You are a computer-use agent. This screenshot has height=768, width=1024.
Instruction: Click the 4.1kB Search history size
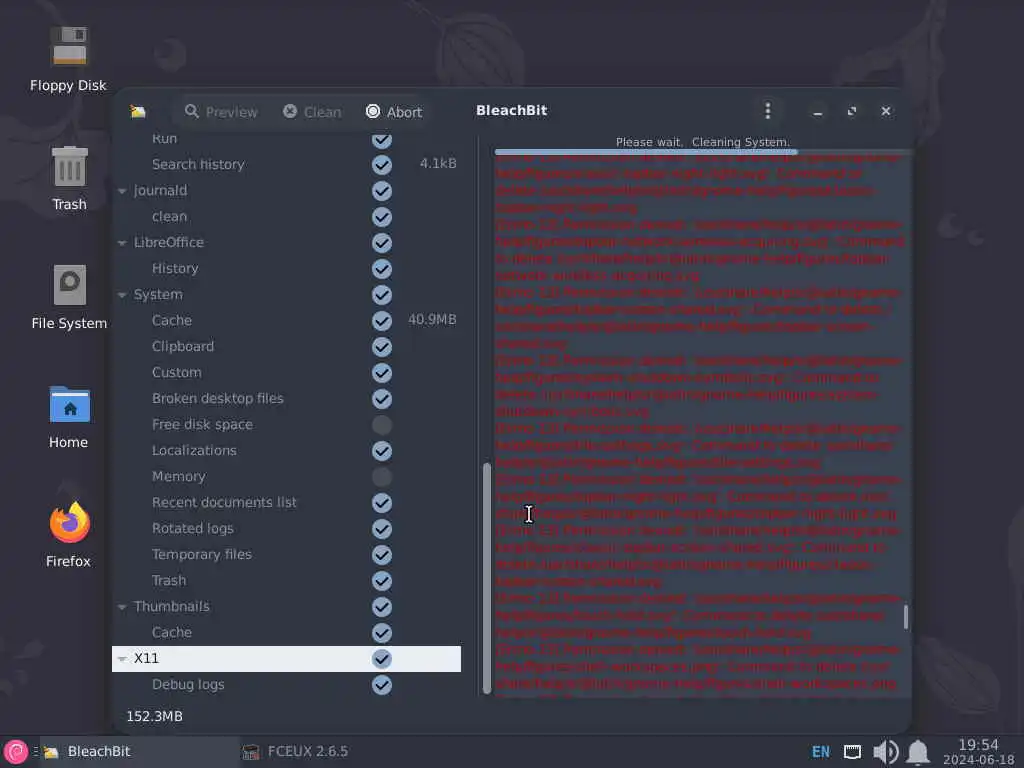coord(438,164)
